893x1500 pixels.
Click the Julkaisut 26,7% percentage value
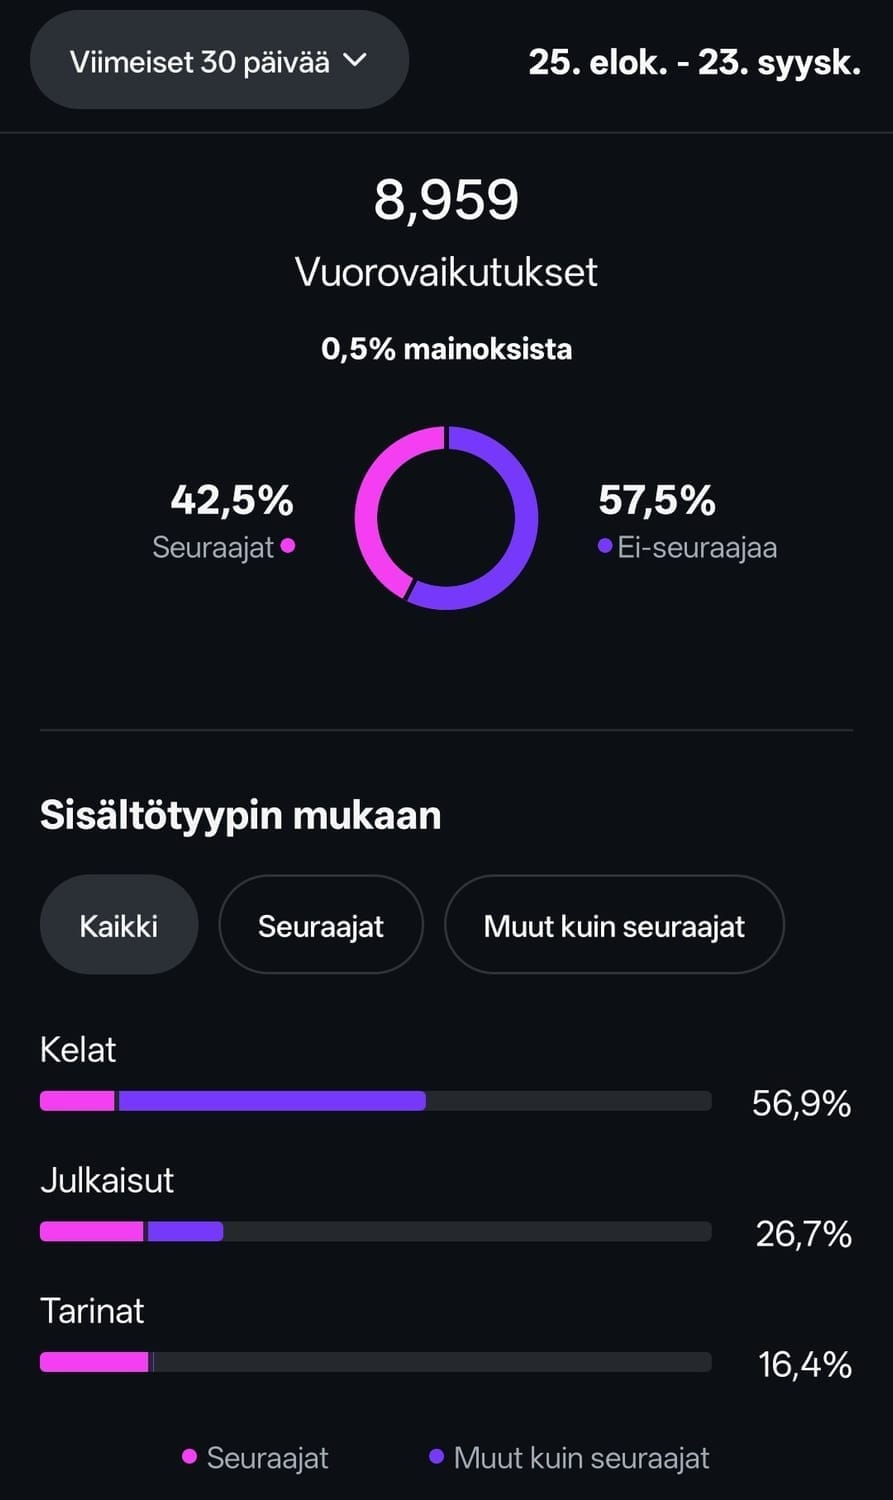tap(803, 1234)
